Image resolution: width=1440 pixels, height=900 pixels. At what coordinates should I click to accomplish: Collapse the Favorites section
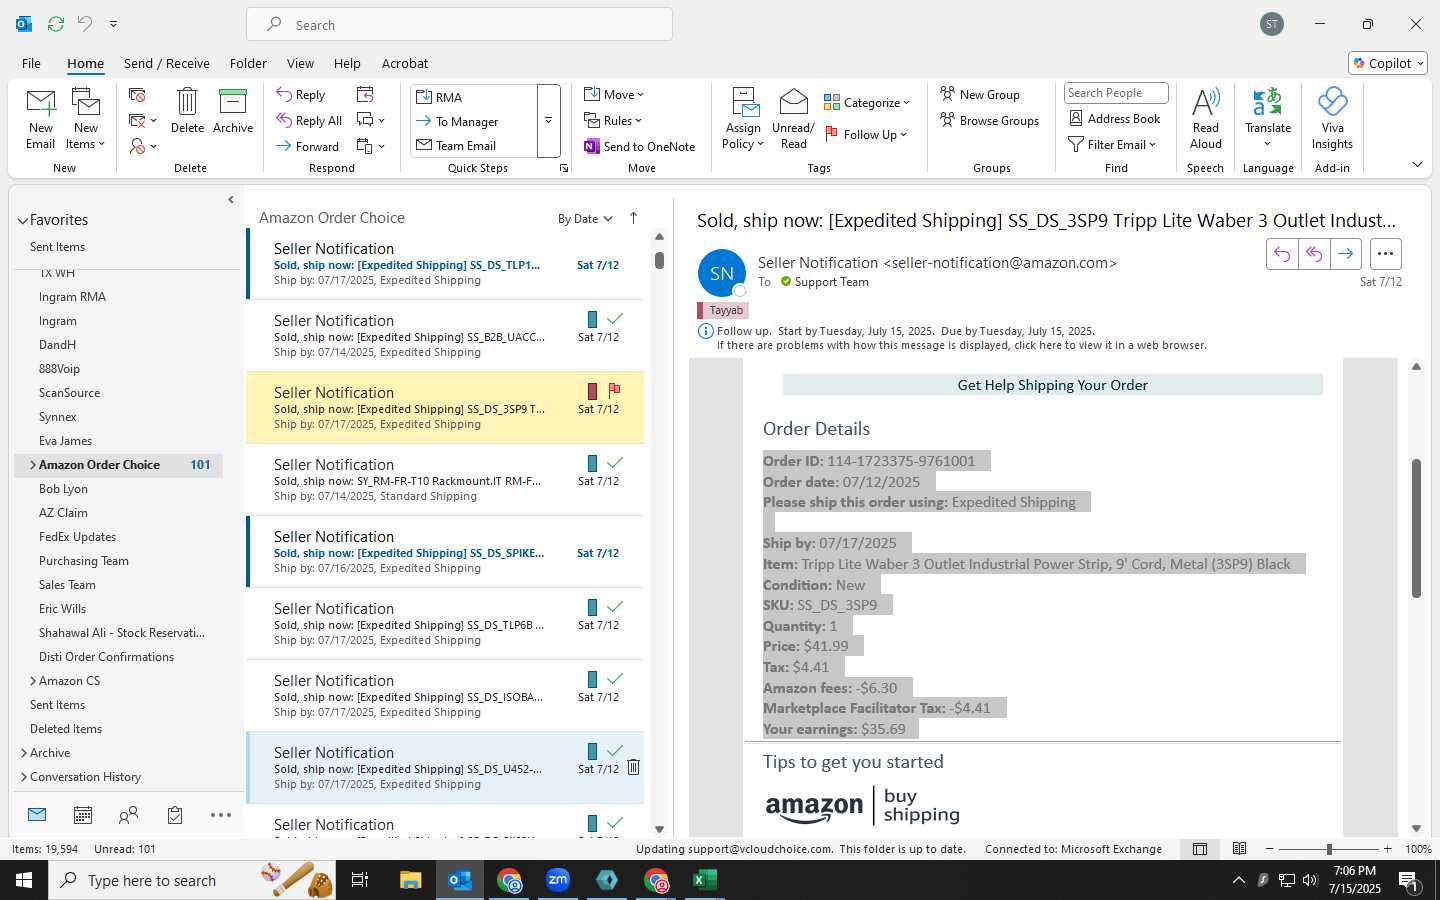[22, 221]
